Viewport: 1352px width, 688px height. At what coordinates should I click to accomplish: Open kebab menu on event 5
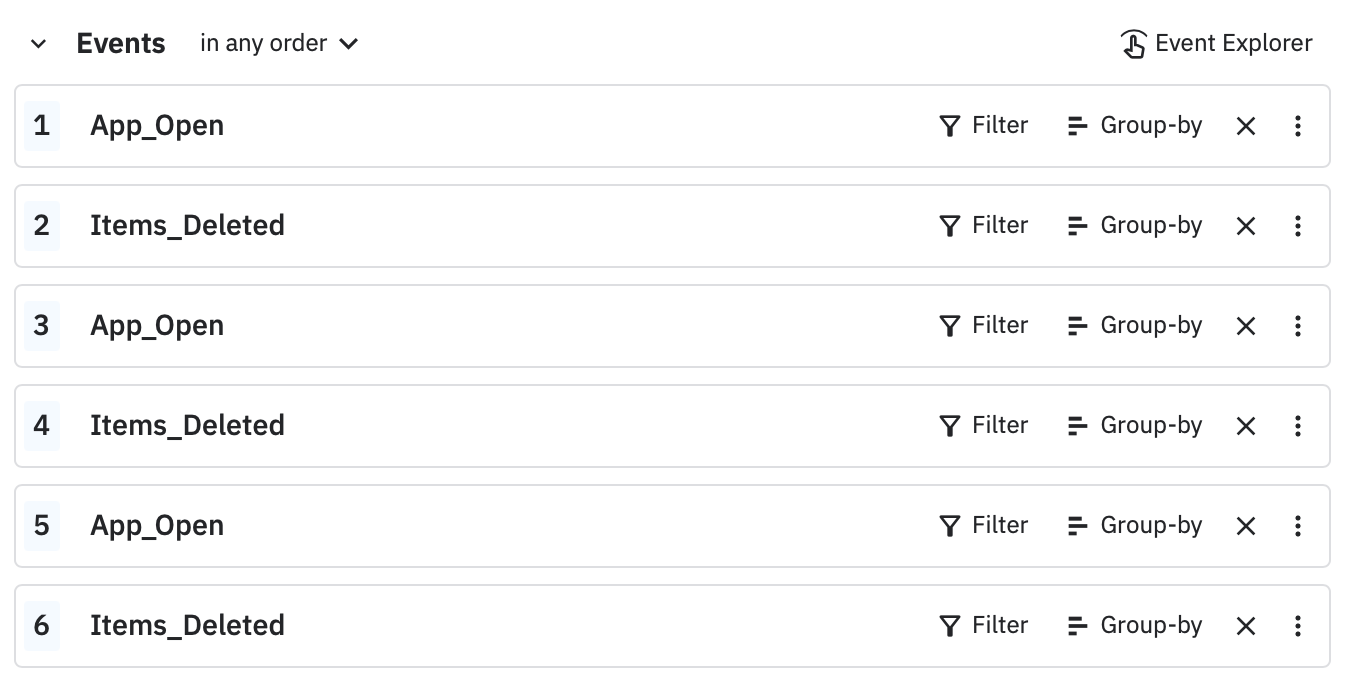pyautogui.click(x=1297, y=526)
